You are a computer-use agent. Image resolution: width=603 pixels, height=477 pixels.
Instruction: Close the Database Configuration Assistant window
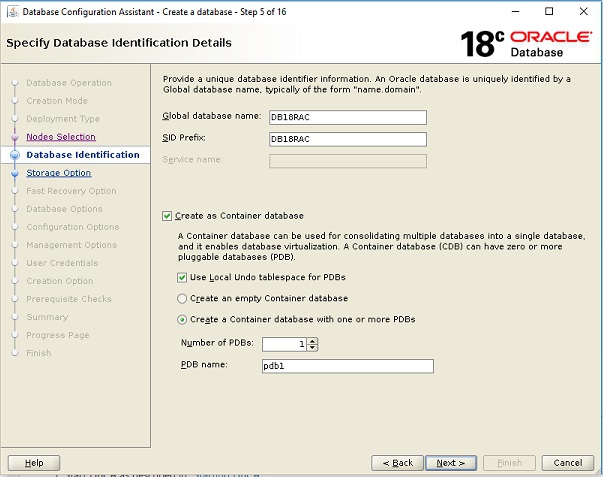[583, 12]
